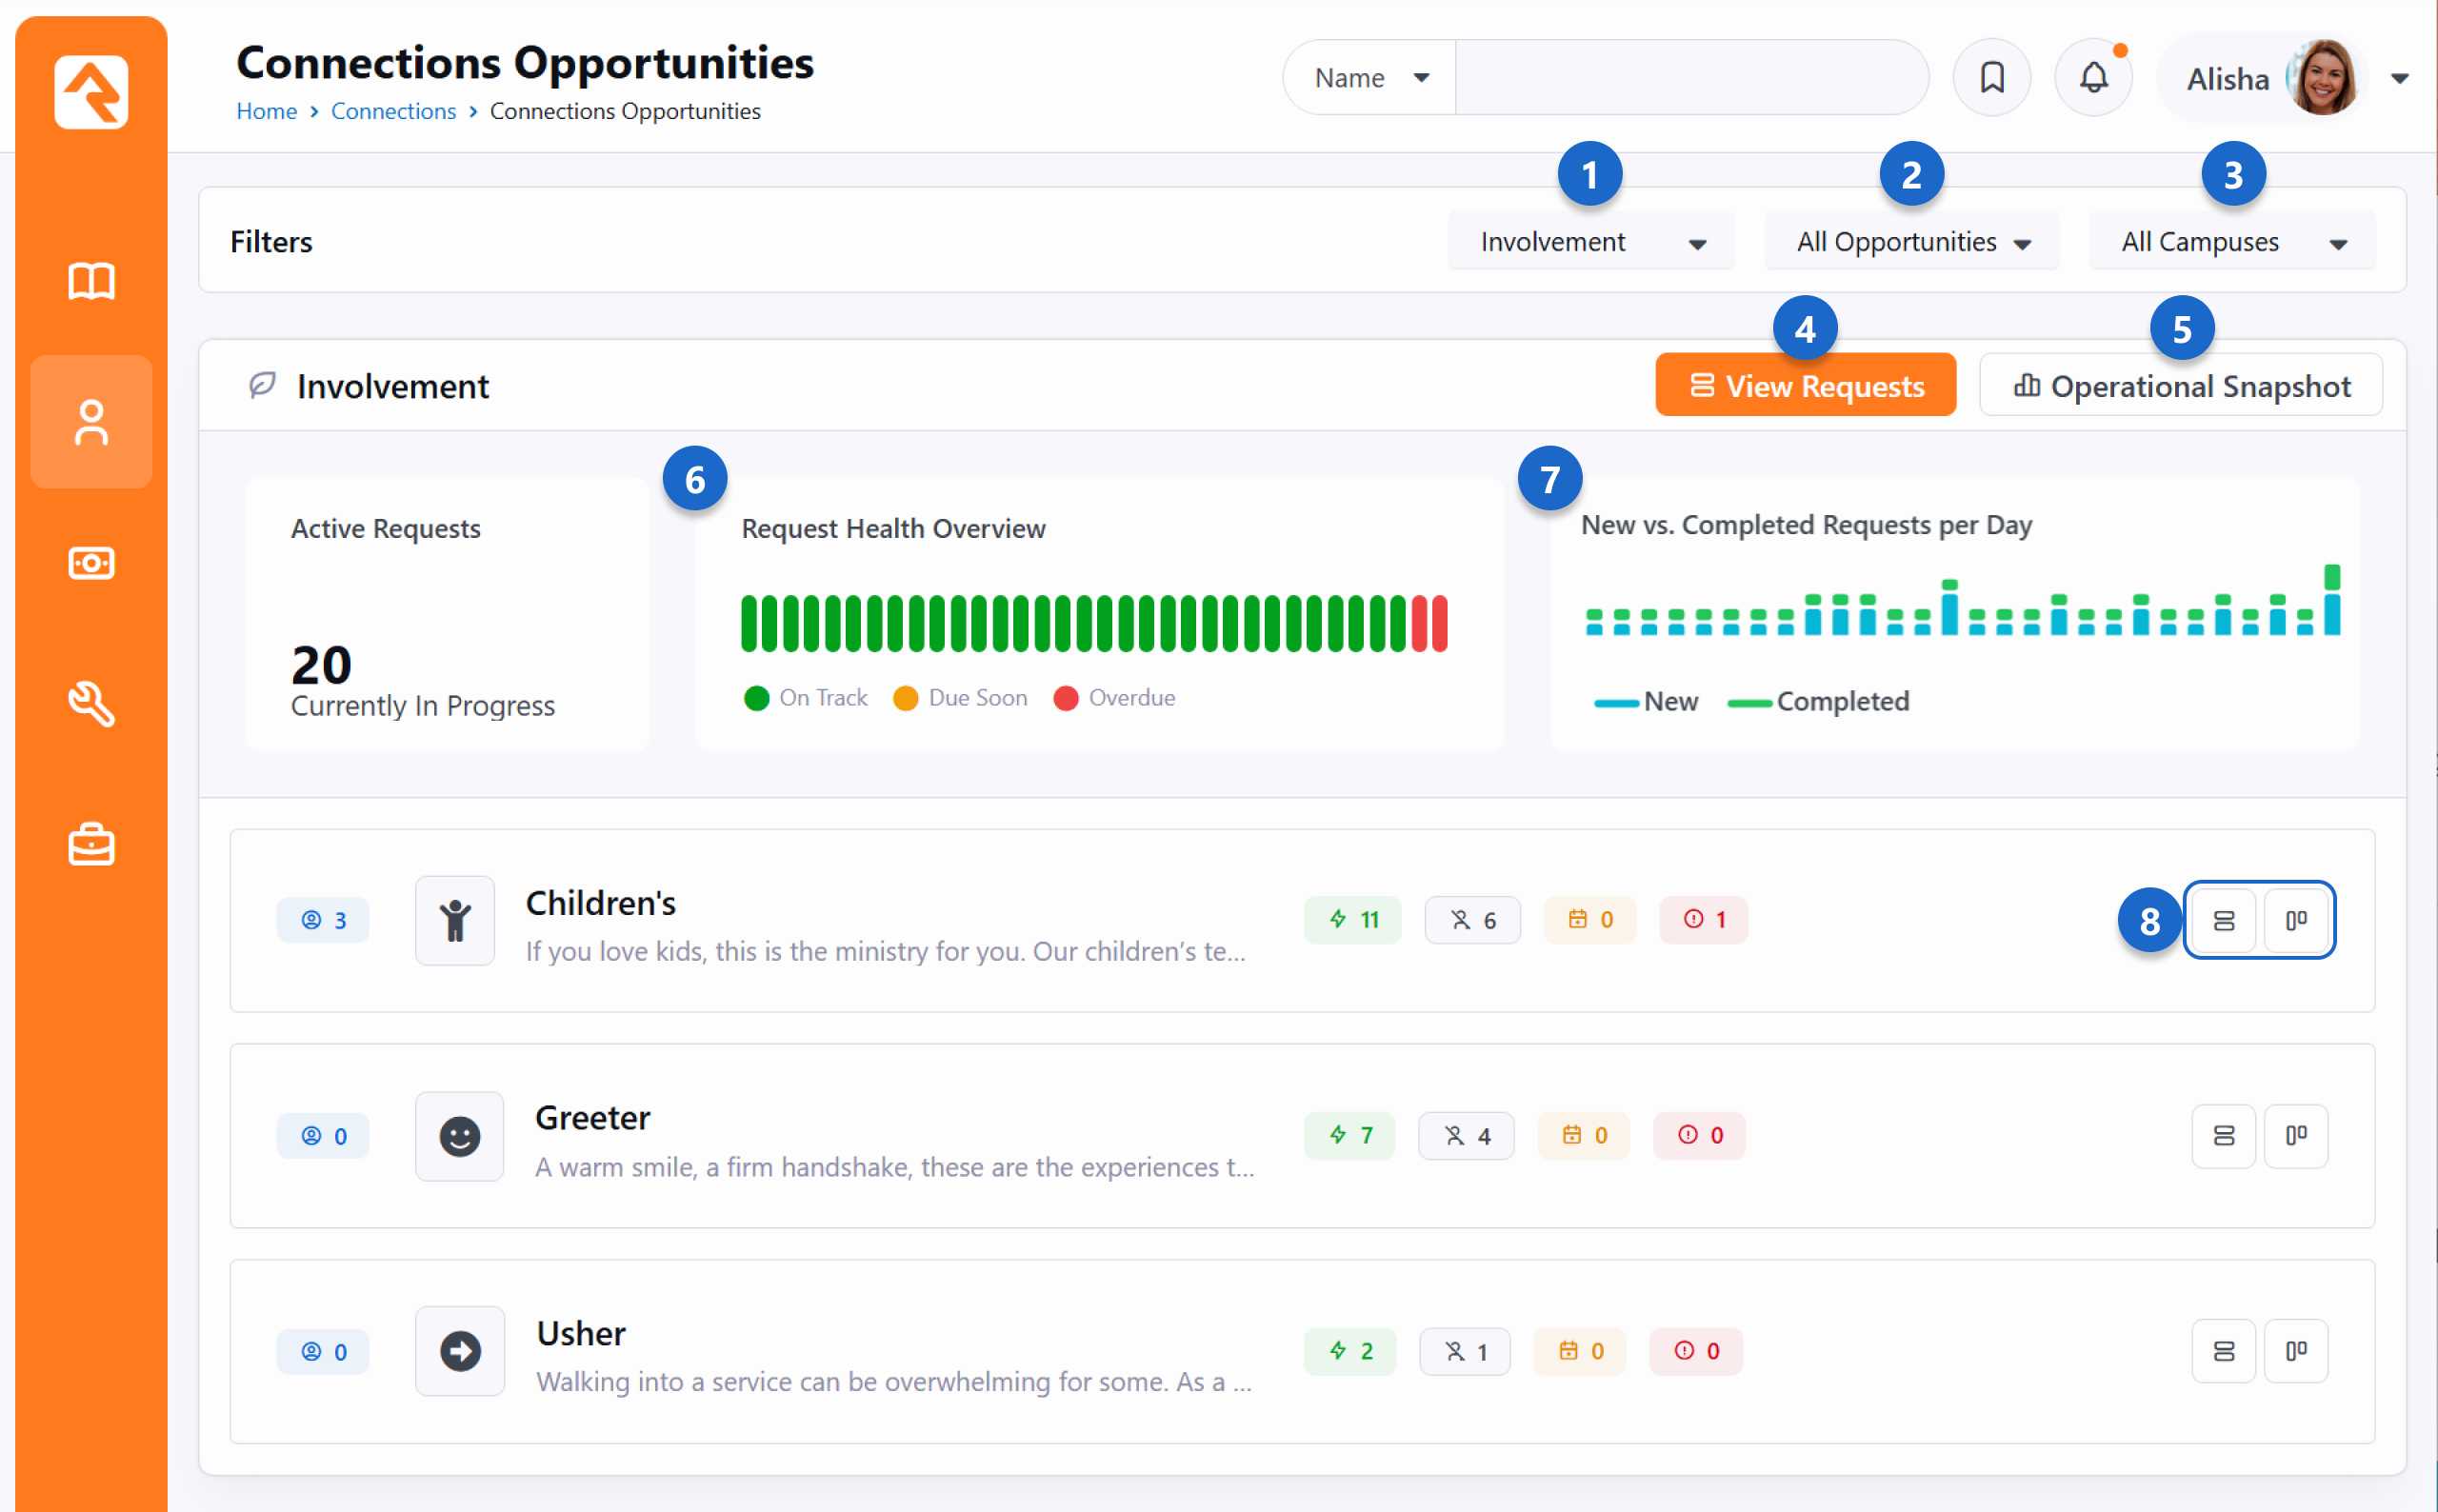Open list view for Children's row
Image resolution: width=2438 pixels, height=1512 pixels.
(x=2223, y=920)
